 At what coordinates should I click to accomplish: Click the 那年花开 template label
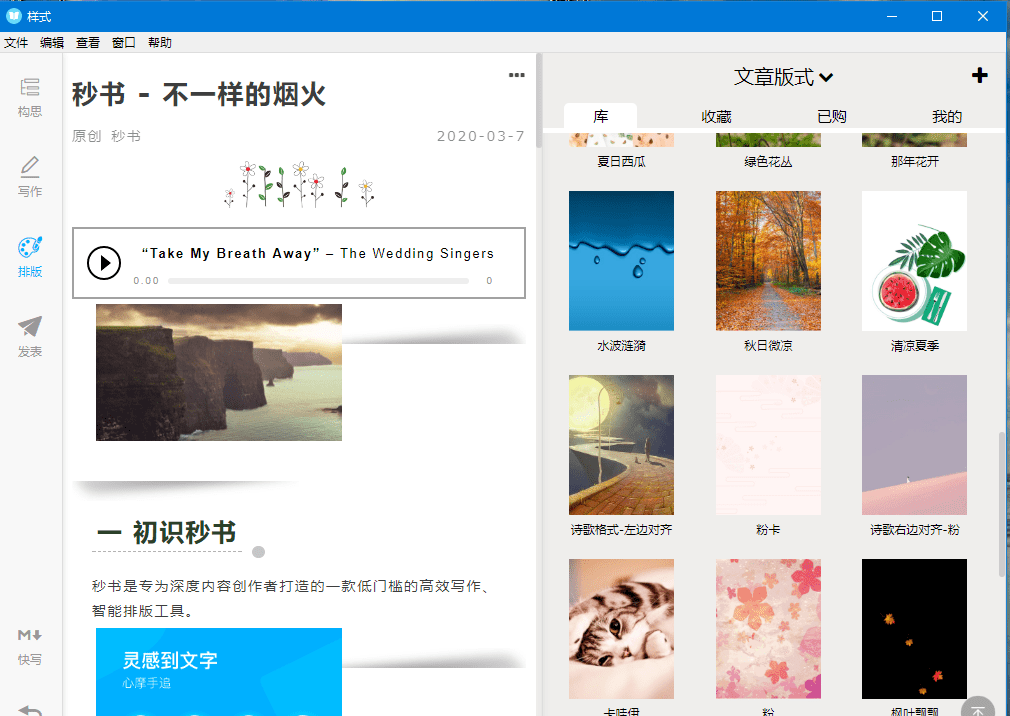point(915,162)
